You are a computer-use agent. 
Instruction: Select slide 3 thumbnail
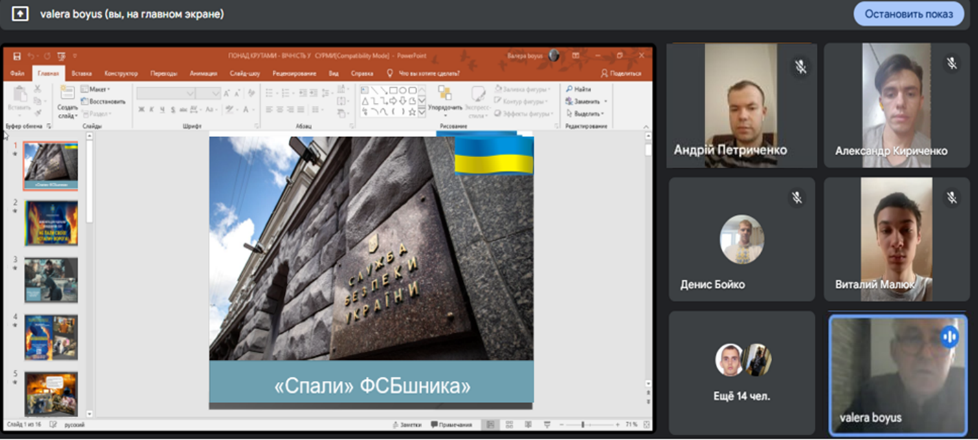(x=51, y=280)
